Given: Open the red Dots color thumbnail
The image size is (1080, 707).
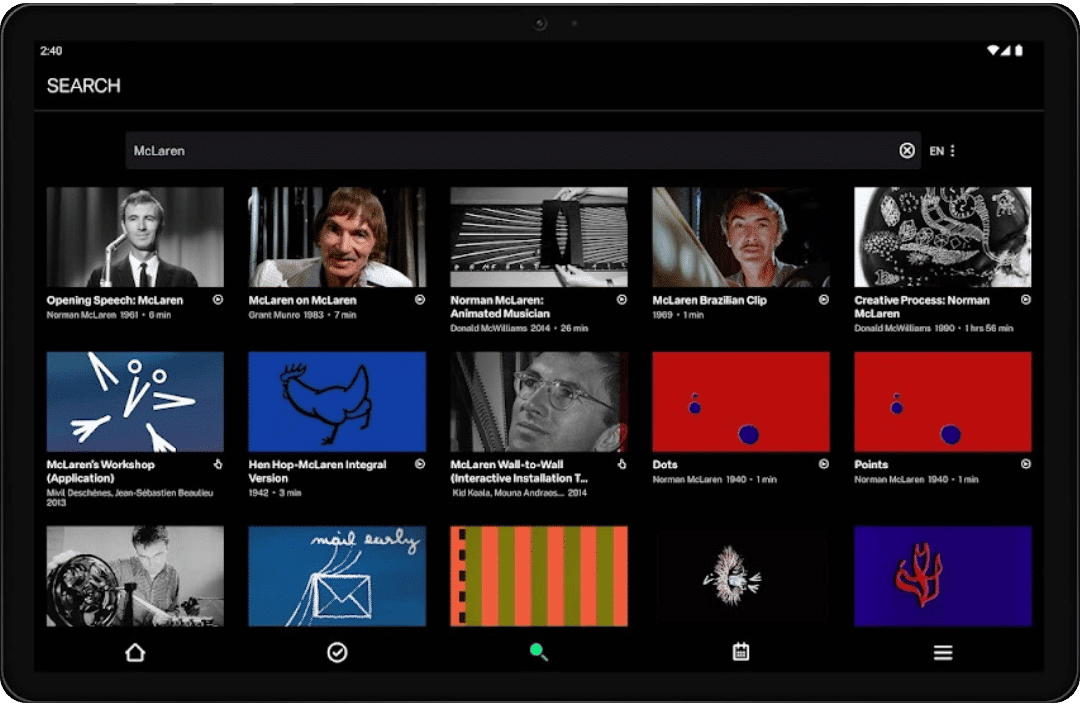Looking at the screenshot, I should (x=740, y=400).
